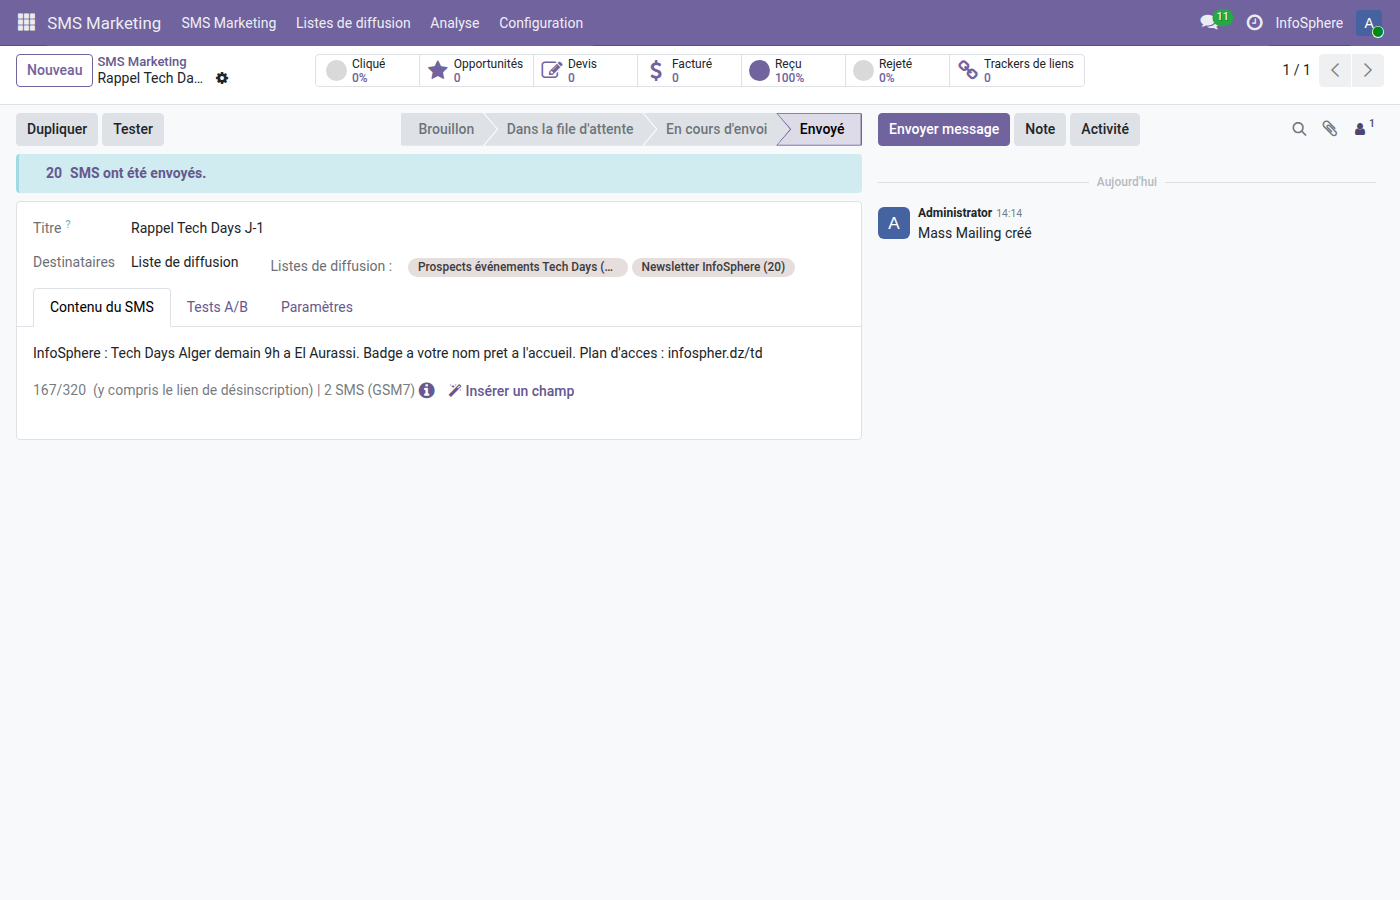
Task: Switch to the Tests A/B tab
Action: pos(217,307)
